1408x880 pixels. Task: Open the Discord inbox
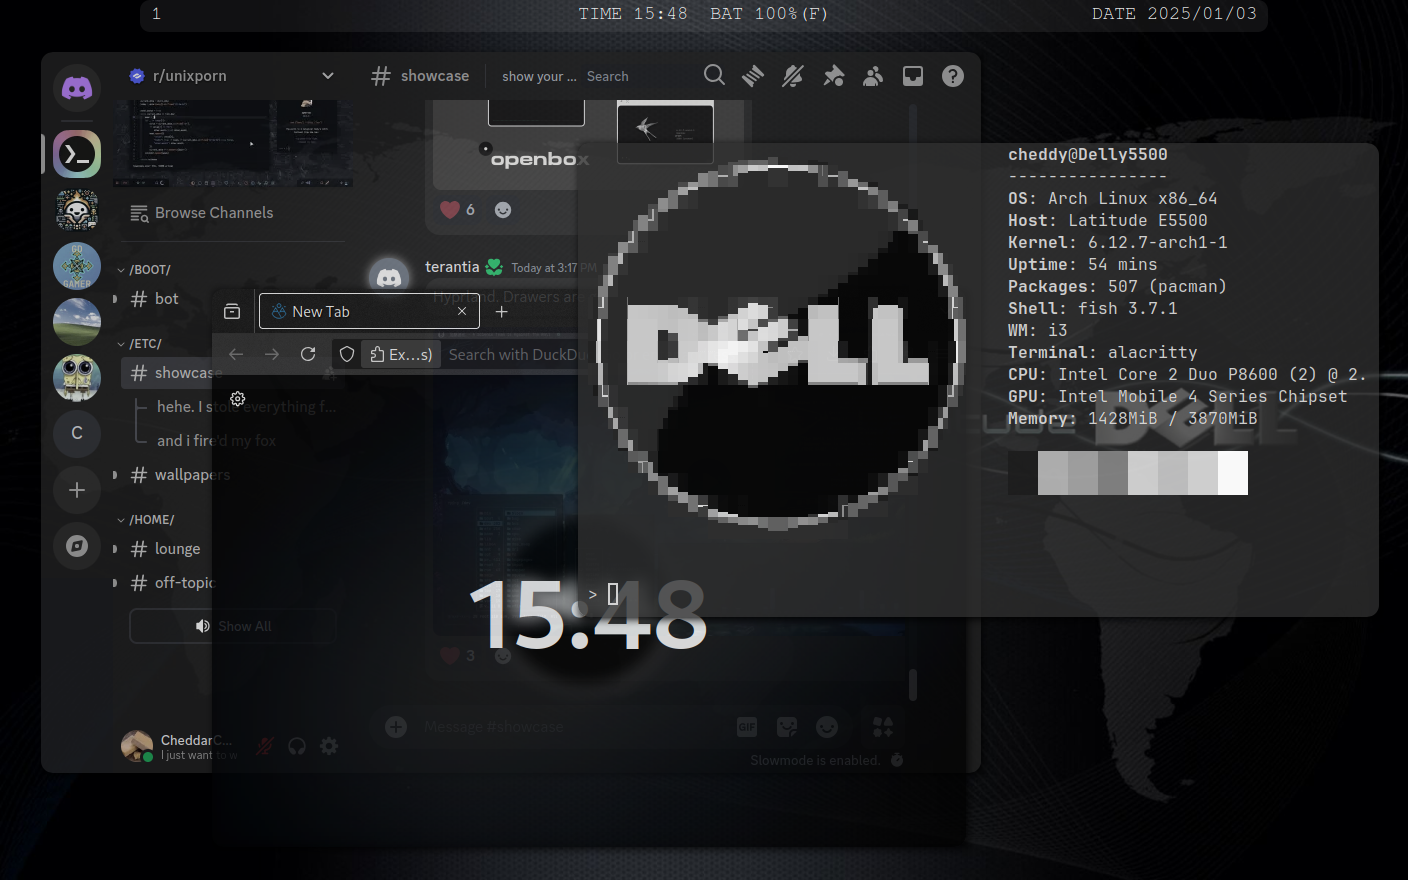[913, 76]
